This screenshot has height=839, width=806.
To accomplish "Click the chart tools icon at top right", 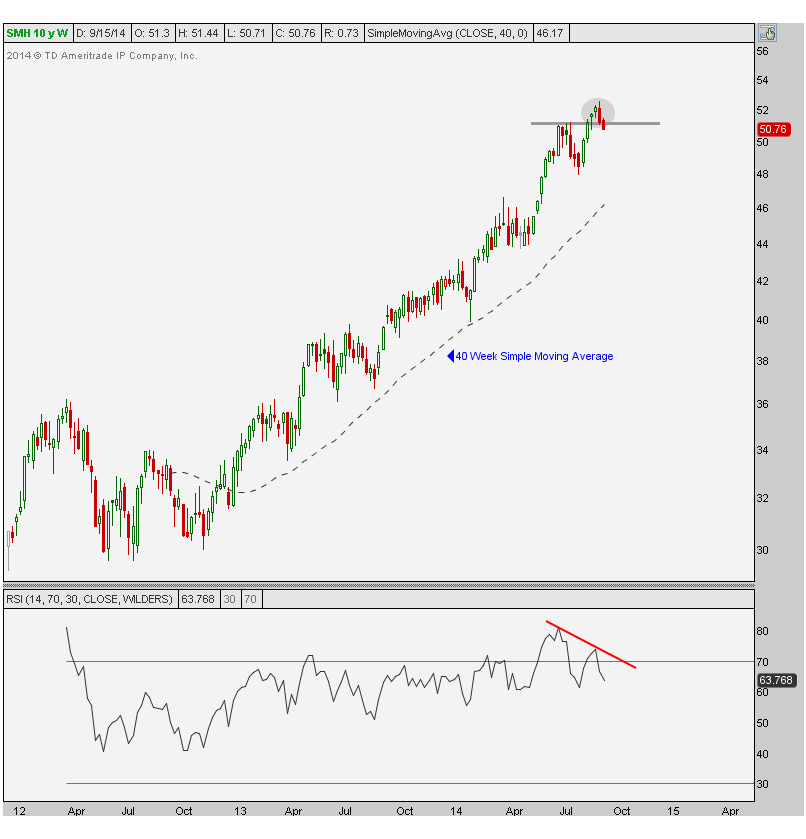I will click(x=767, y=33).
